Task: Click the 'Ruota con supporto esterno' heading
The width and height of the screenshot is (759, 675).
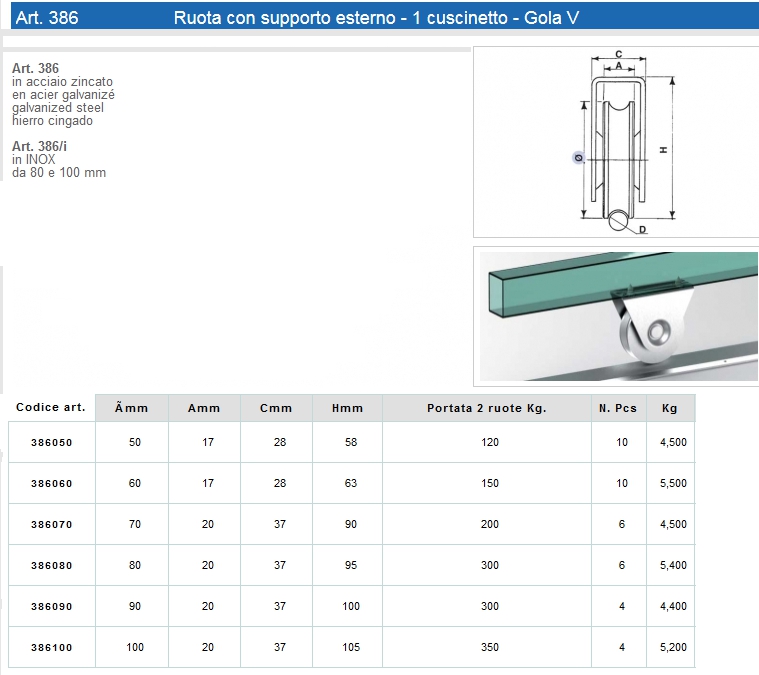Action: tap(376, 18)
